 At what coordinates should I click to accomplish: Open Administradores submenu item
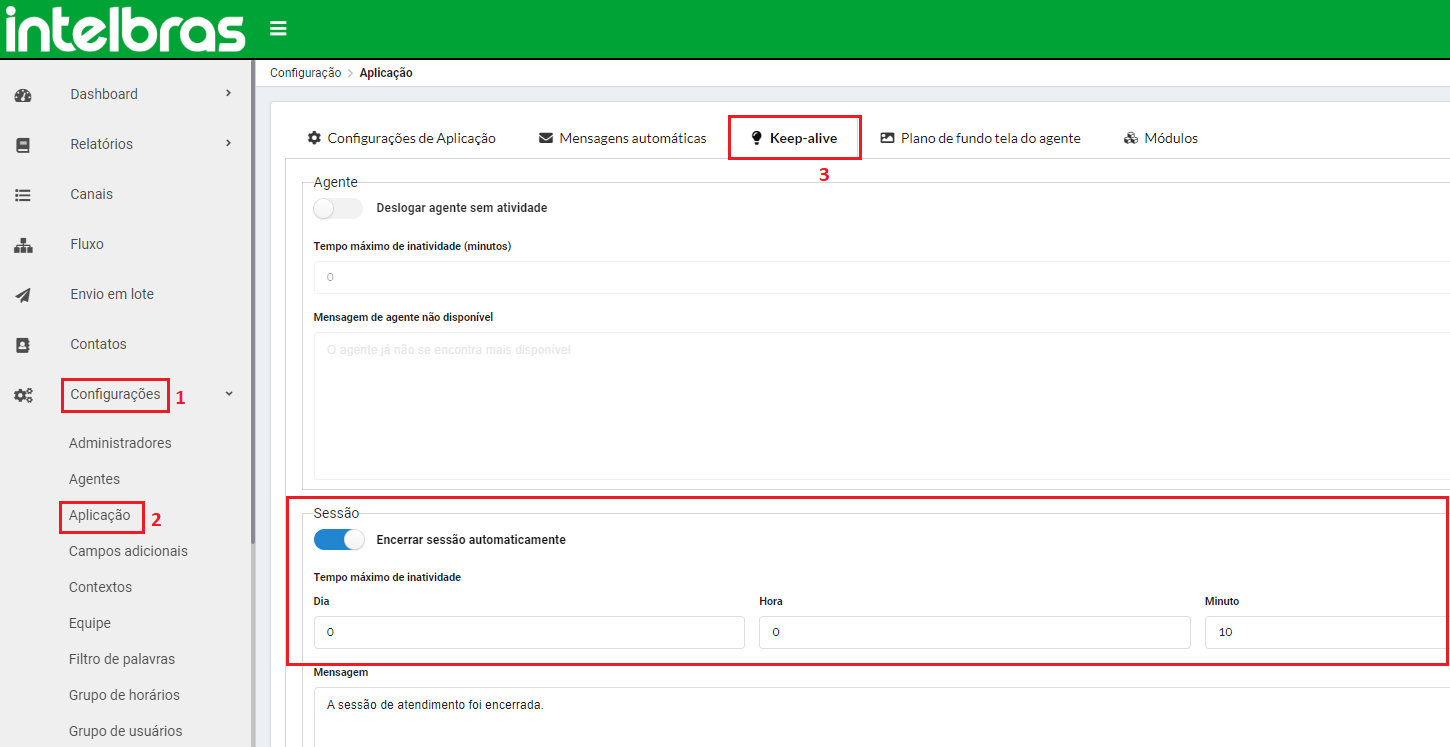point(120,443)
